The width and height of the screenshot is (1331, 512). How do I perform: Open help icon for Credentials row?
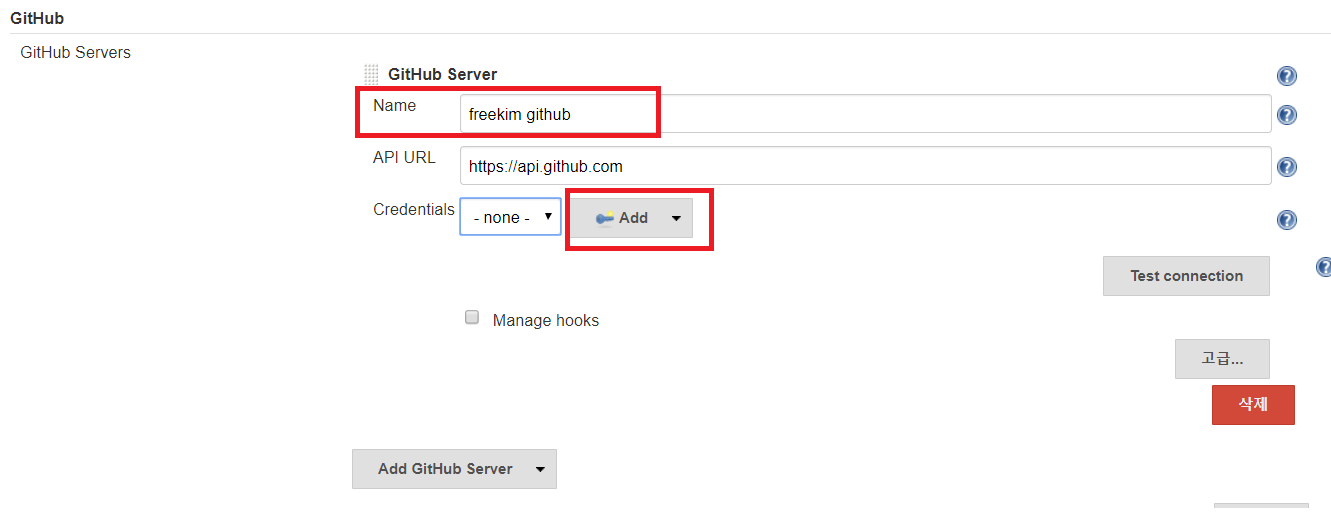(1287, 220)
